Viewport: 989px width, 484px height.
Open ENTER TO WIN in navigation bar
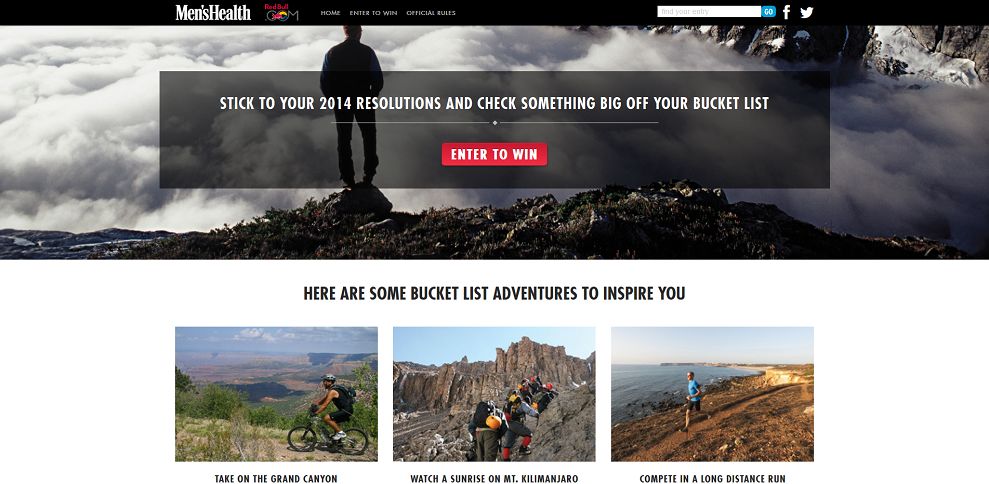(373, 13)
